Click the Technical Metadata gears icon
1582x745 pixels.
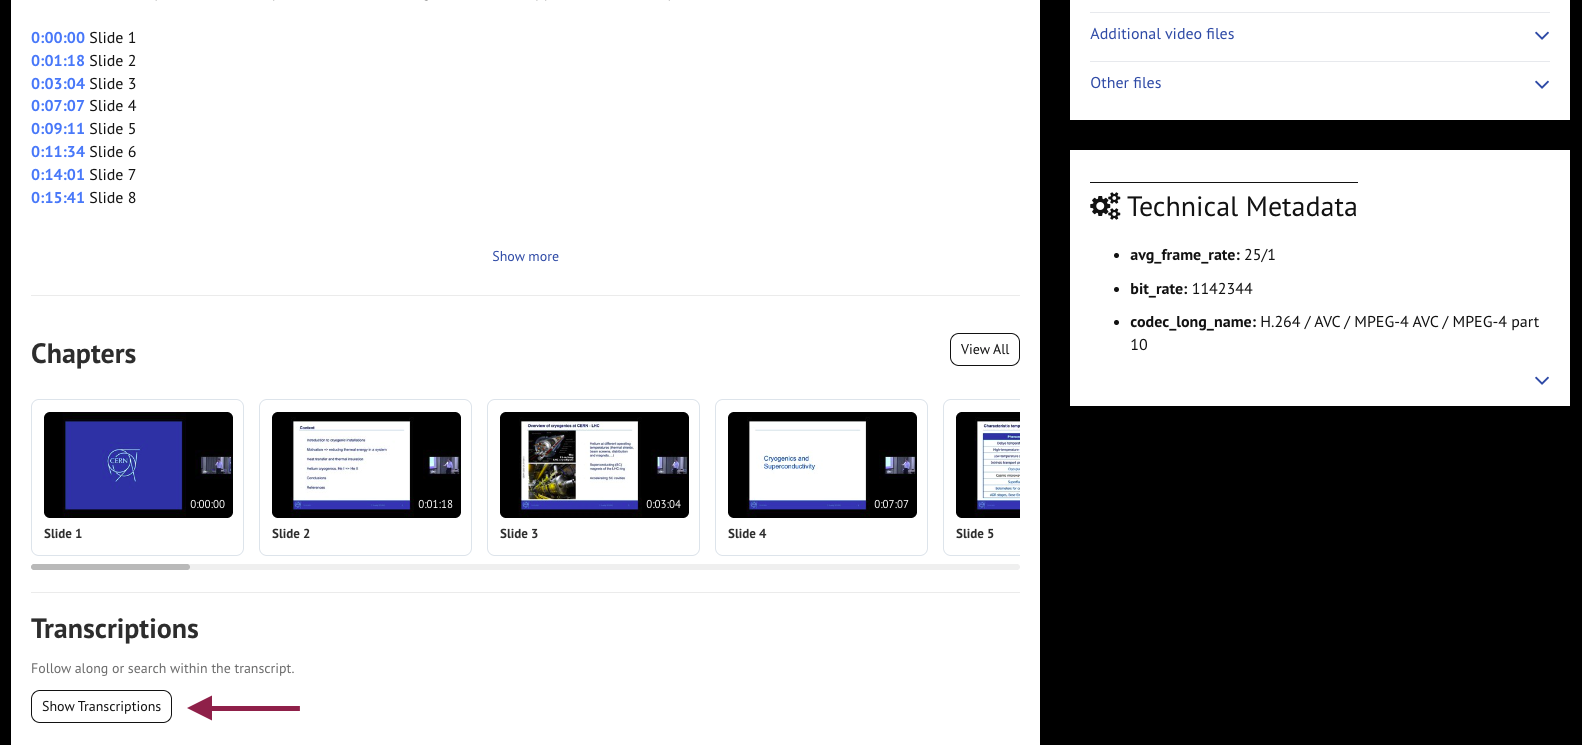[x=1105, y=207]
